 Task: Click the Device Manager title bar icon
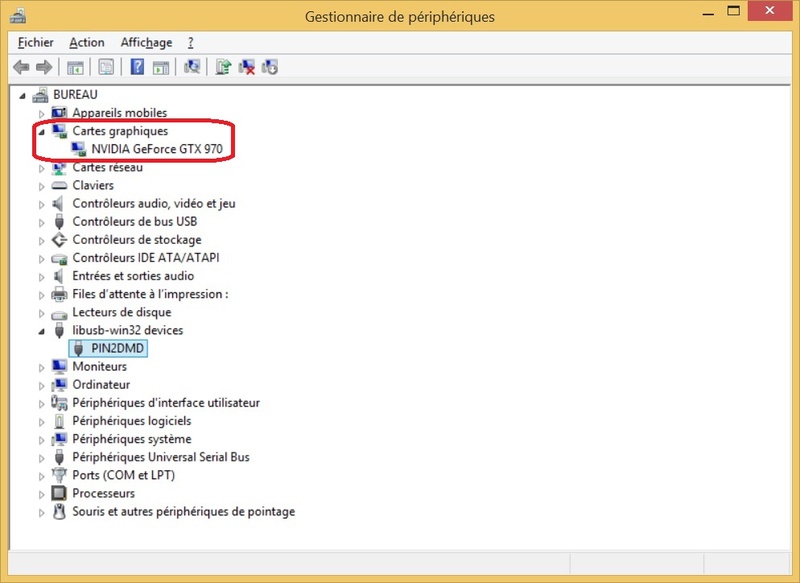point(18,16)
